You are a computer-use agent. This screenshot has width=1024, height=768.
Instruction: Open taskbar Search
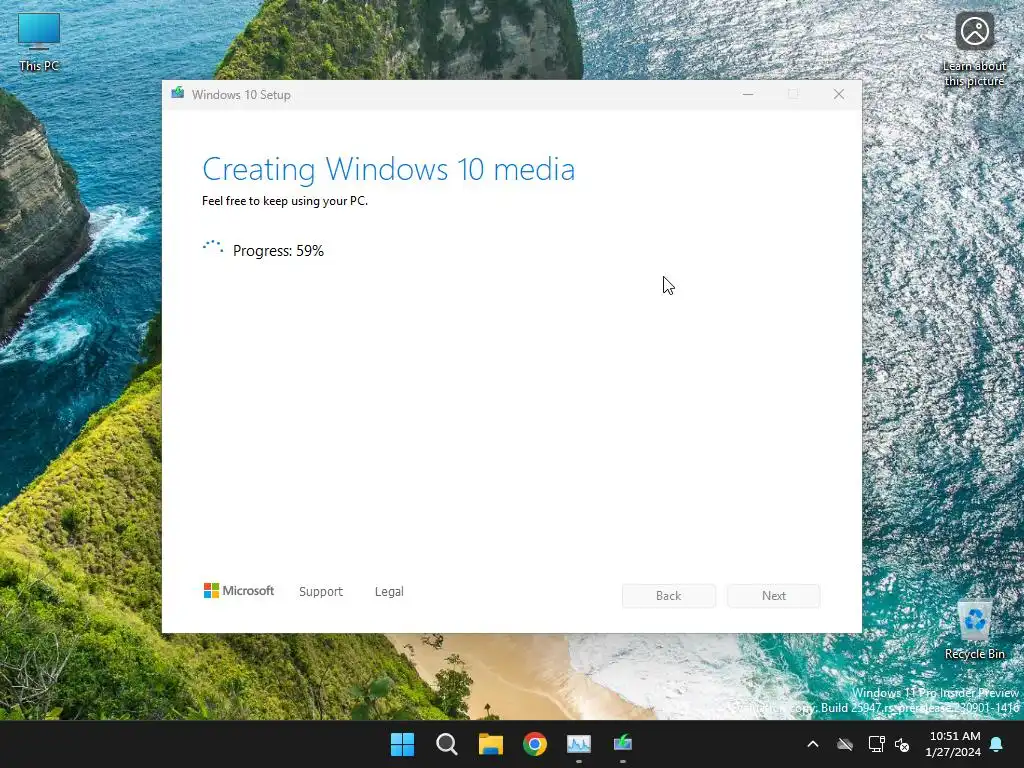447,744
